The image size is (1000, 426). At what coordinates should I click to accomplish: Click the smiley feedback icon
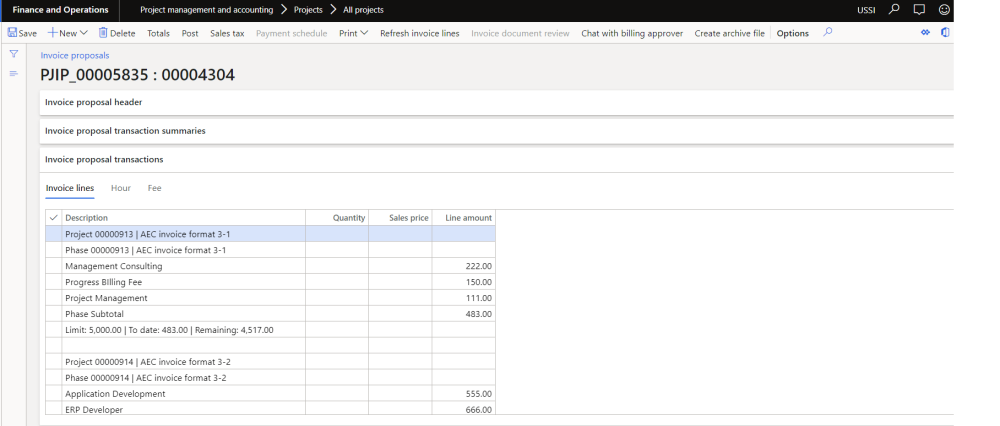tap(945, 10)
